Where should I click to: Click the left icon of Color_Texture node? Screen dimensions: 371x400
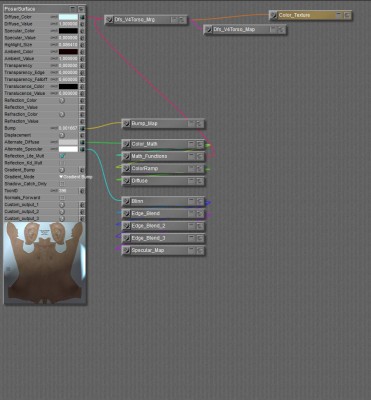273,15
